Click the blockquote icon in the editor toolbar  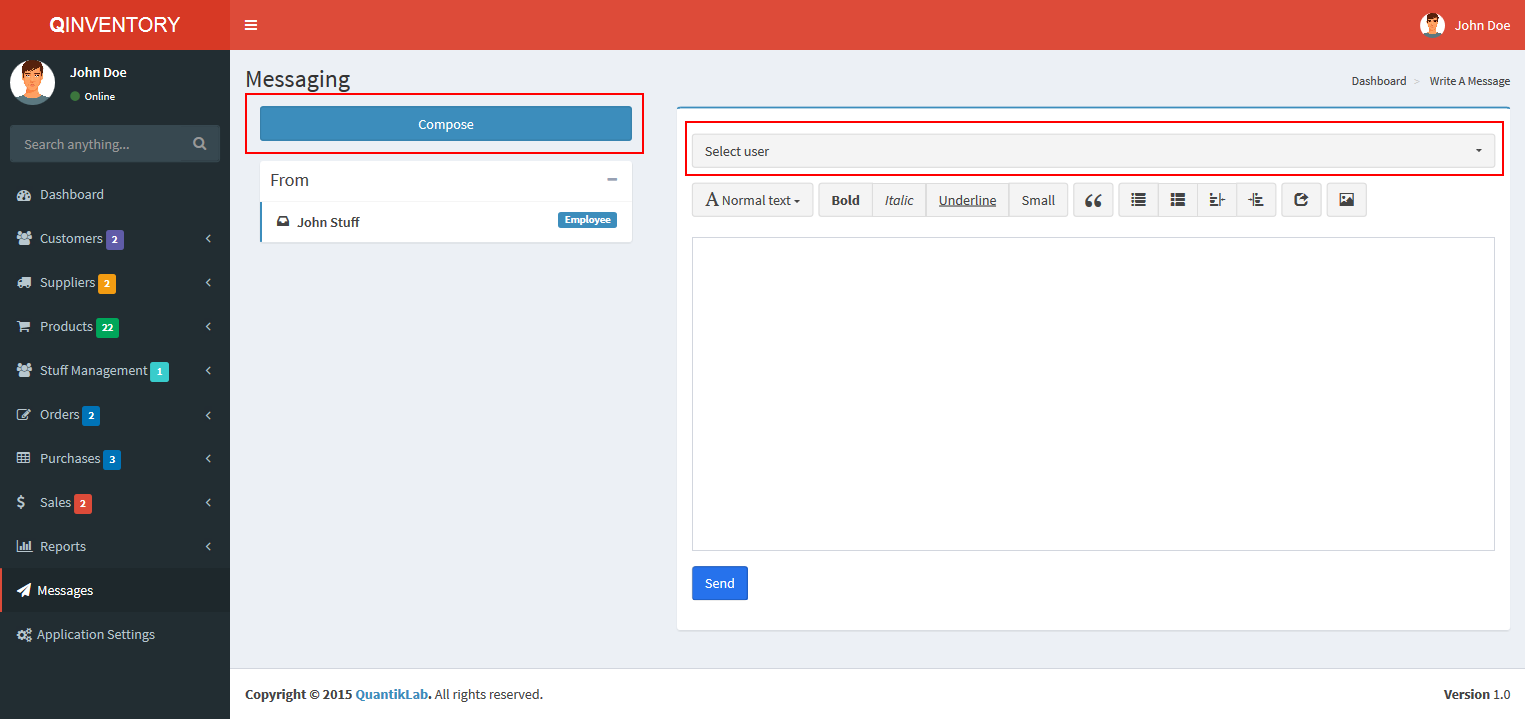1093,200
